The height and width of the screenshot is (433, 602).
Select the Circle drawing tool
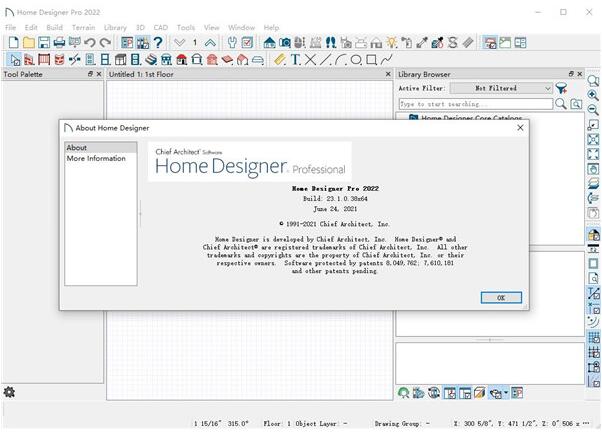coord(356,59)
